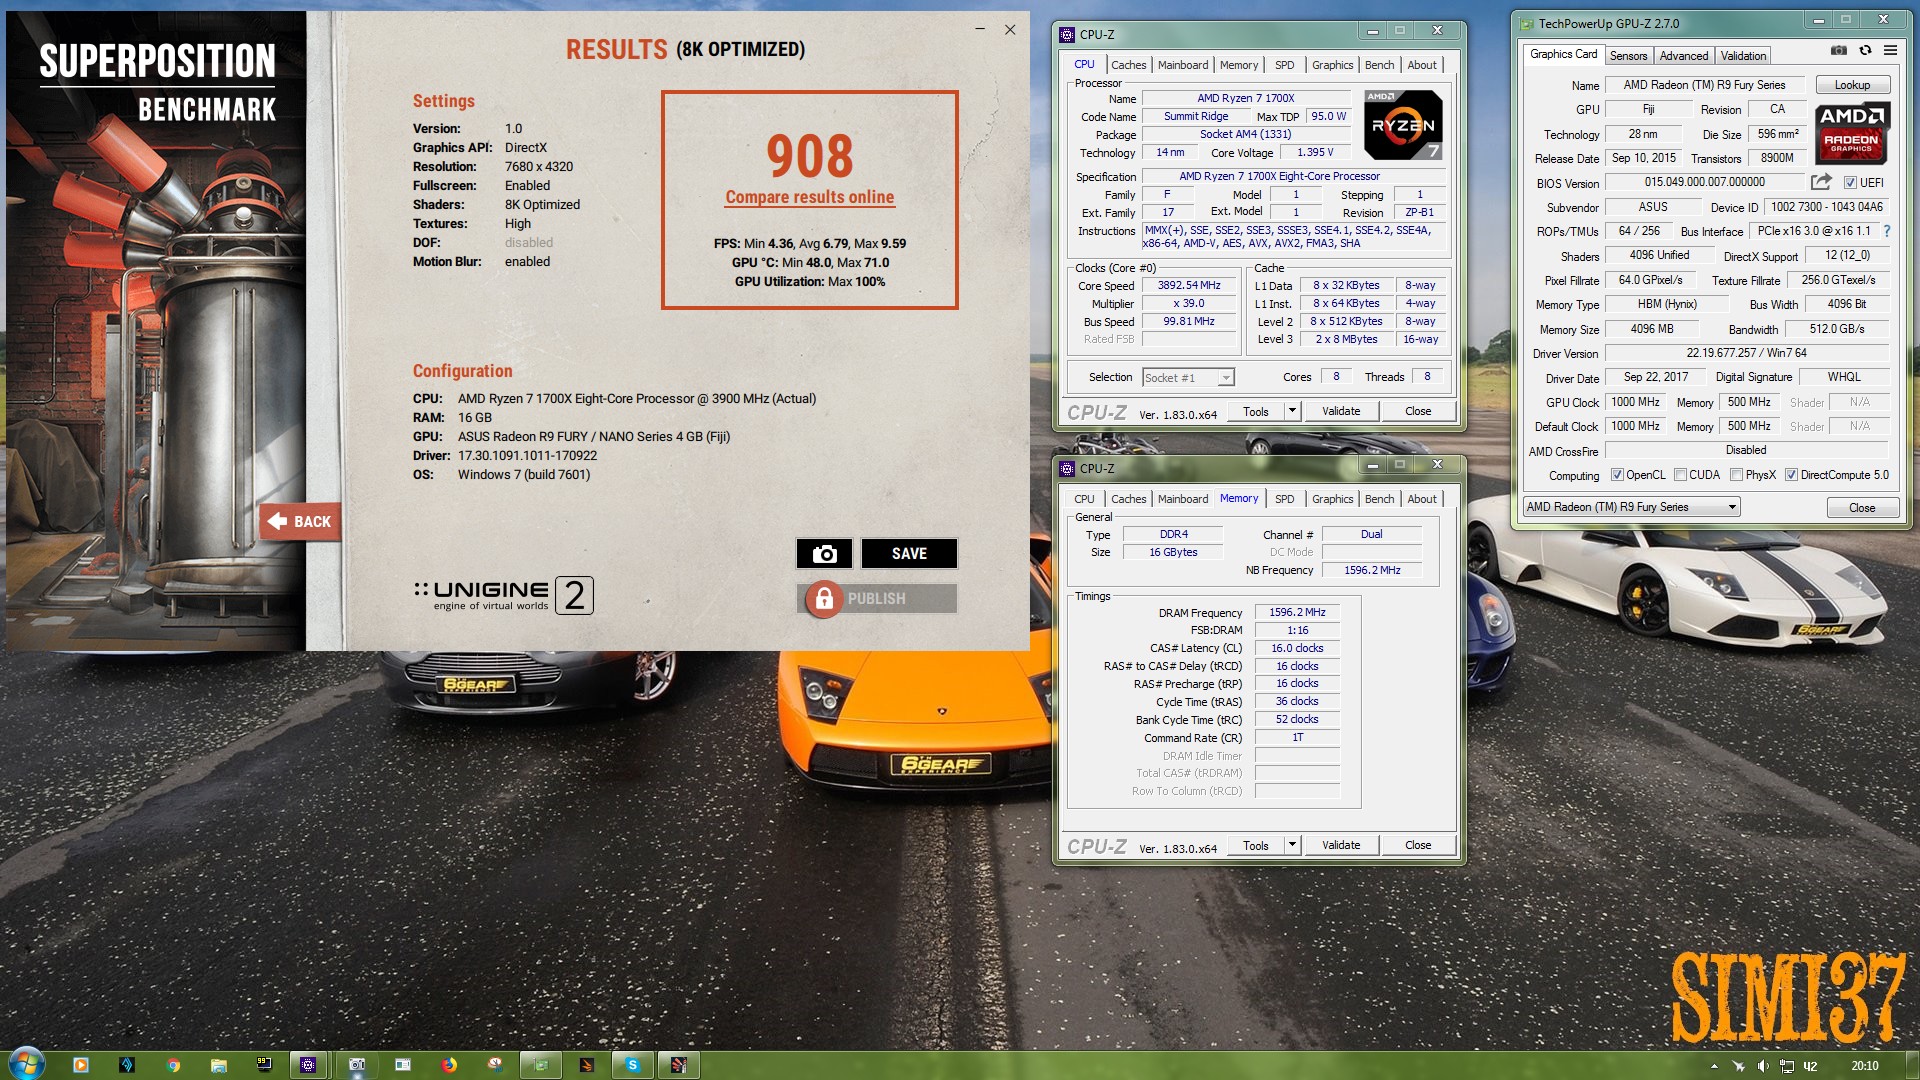Screen dimensions: 1920x1080
Task: Click Validate in bottom CPU-Z window
Action: (1340, 845)
